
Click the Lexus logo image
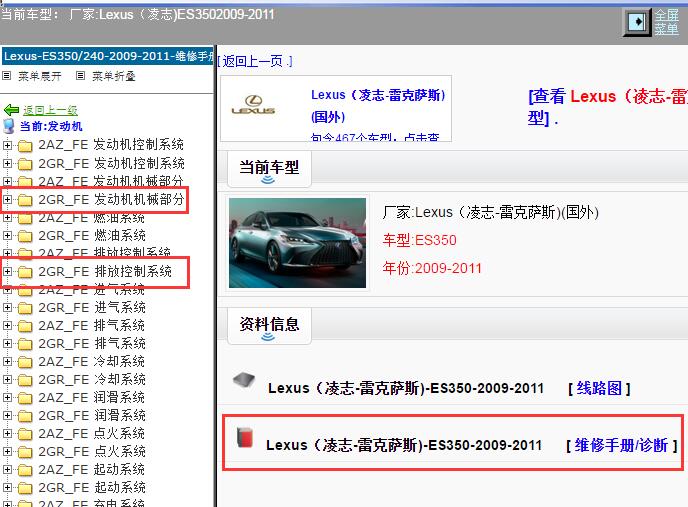[x=254, y=105]
